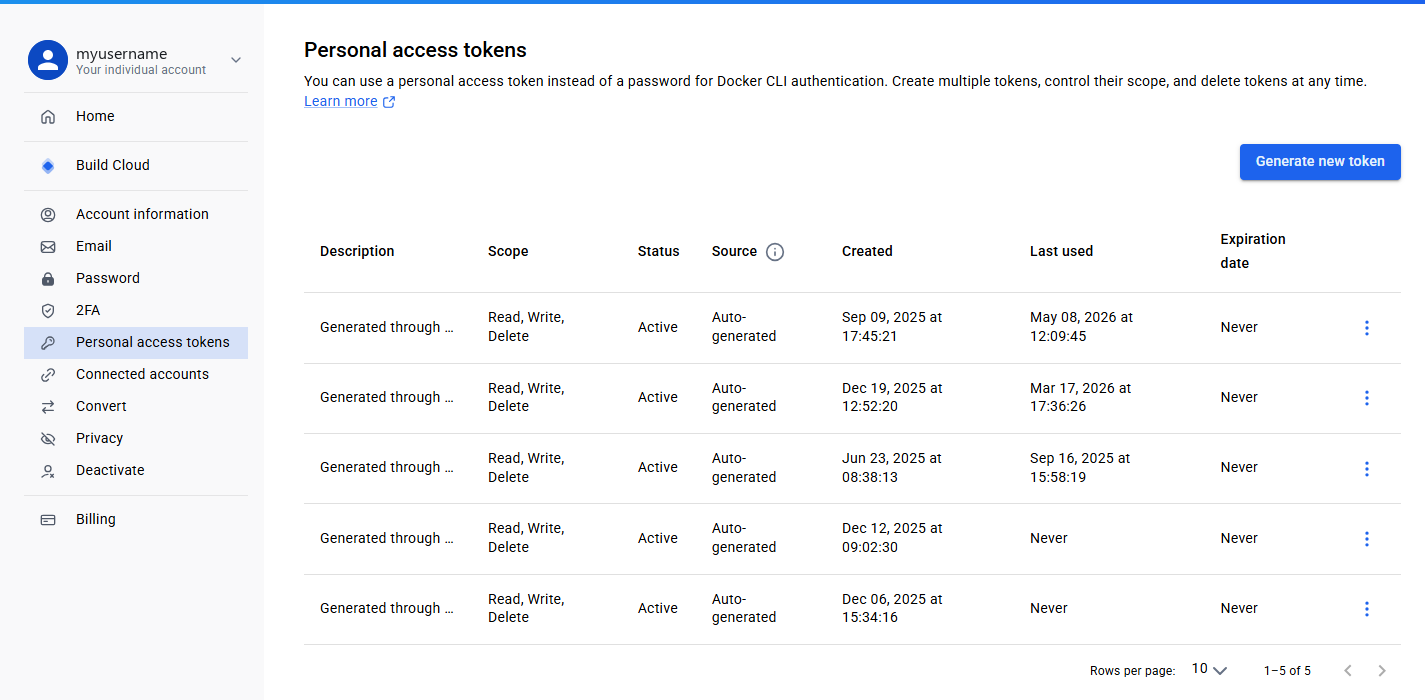Expand the myusername account switcher chevron
Image resolution: width=1425 pixels, height=700 pixels.
(x=236, y=60)
